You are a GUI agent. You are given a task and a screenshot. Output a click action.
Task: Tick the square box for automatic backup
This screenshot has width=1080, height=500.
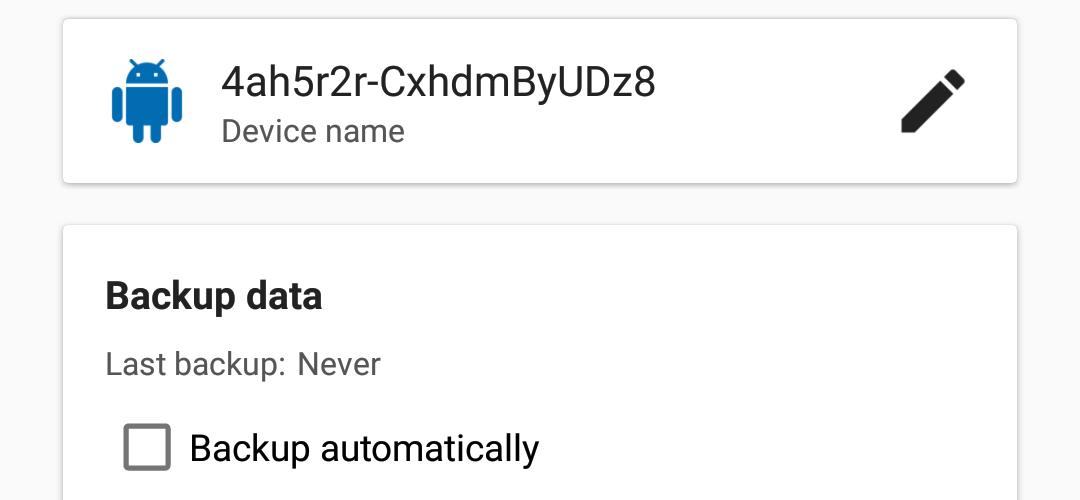click(x=147, y=447)
